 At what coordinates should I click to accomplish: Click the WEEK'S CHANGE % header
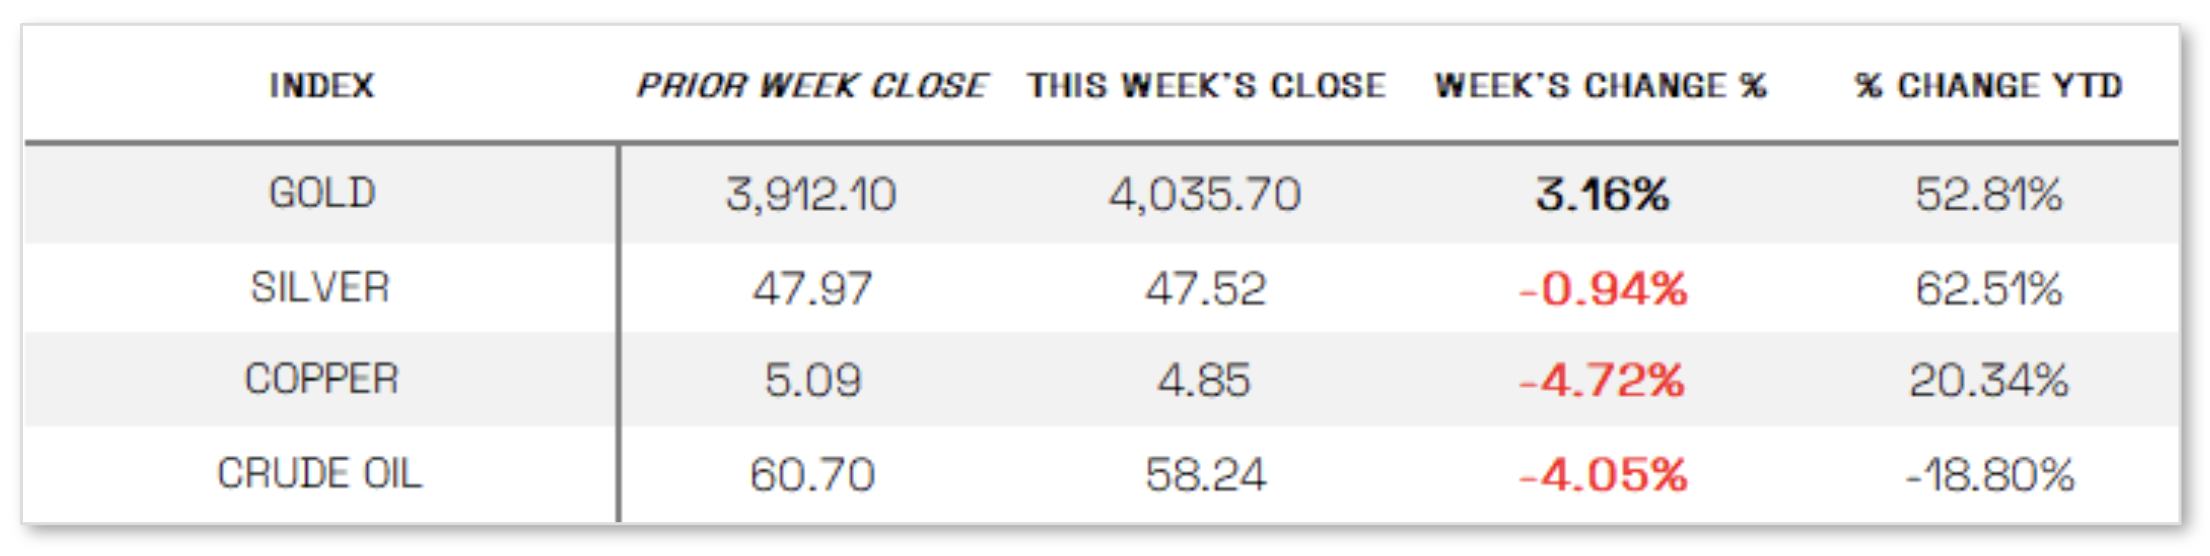pos(1600,86)
